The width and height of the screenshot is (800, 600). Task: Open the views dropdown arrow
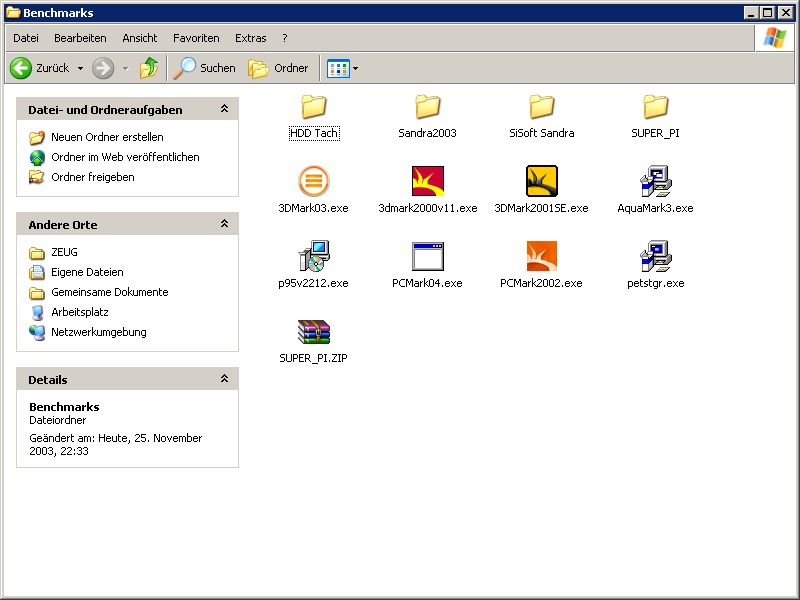(356, 68)
